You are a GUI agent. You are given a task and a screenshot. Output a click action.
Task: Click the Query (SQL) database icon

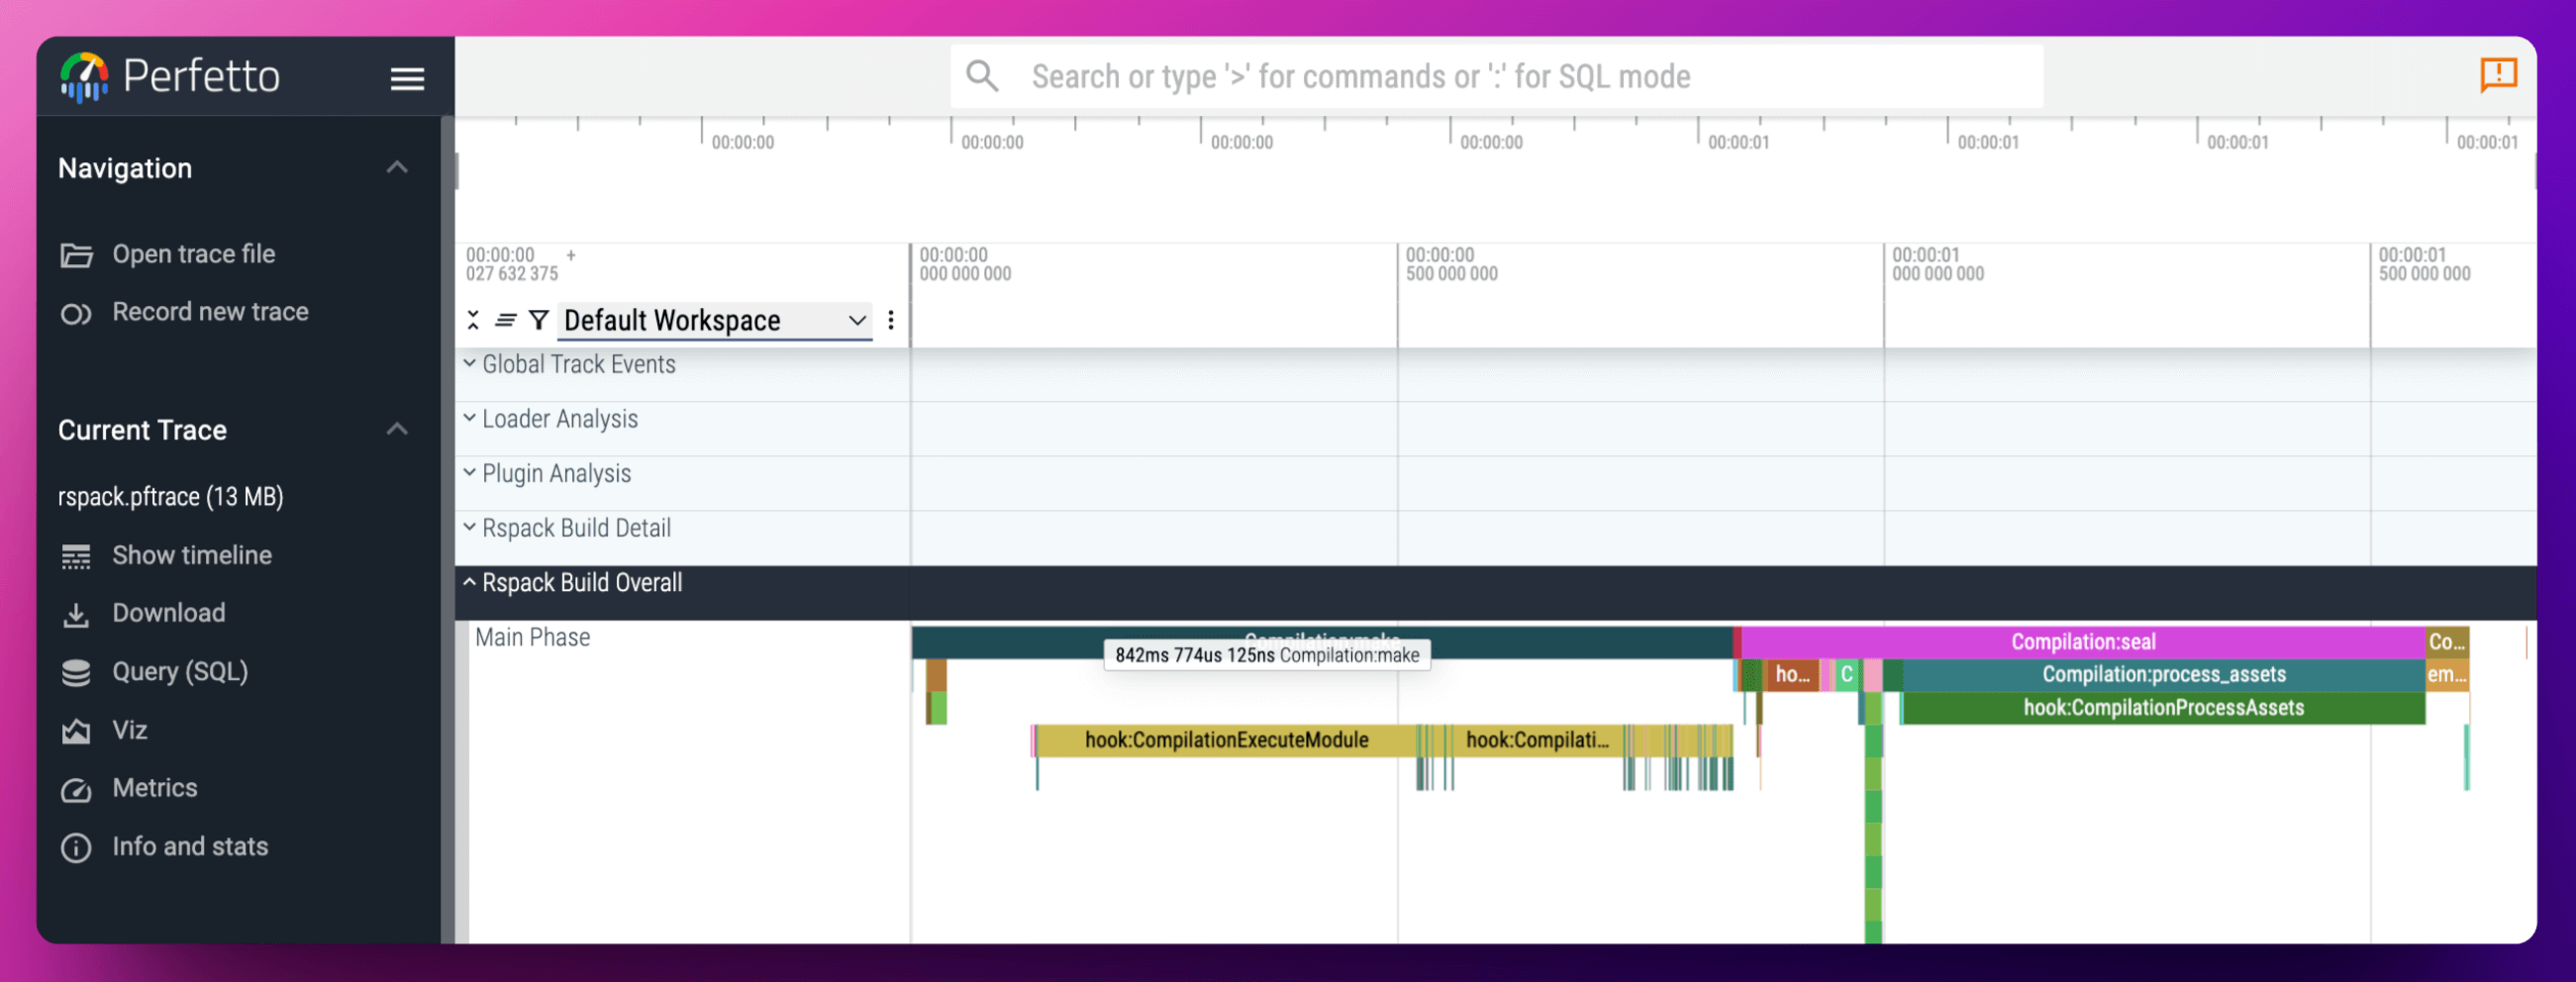tap(76, 673)
